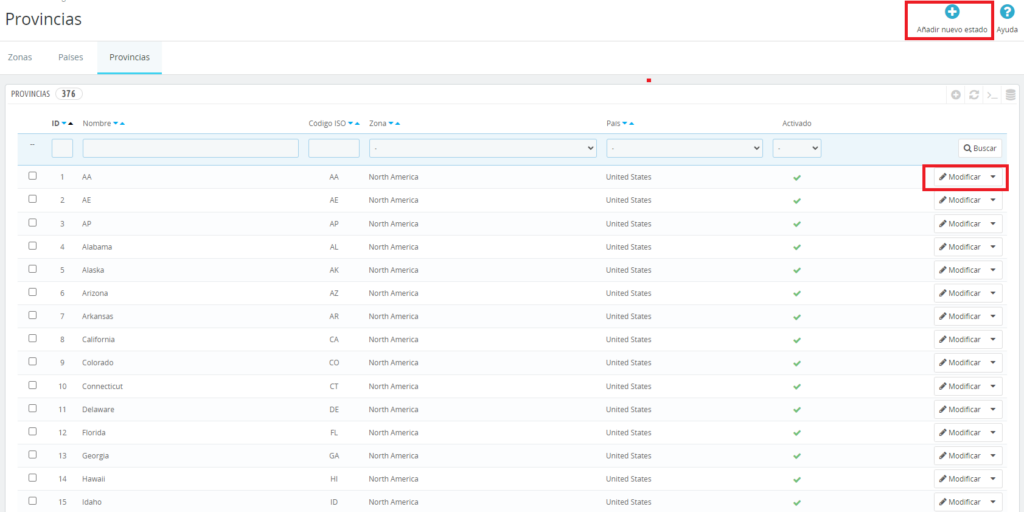Click the refresh list icon in panel header

coord(974,95)
